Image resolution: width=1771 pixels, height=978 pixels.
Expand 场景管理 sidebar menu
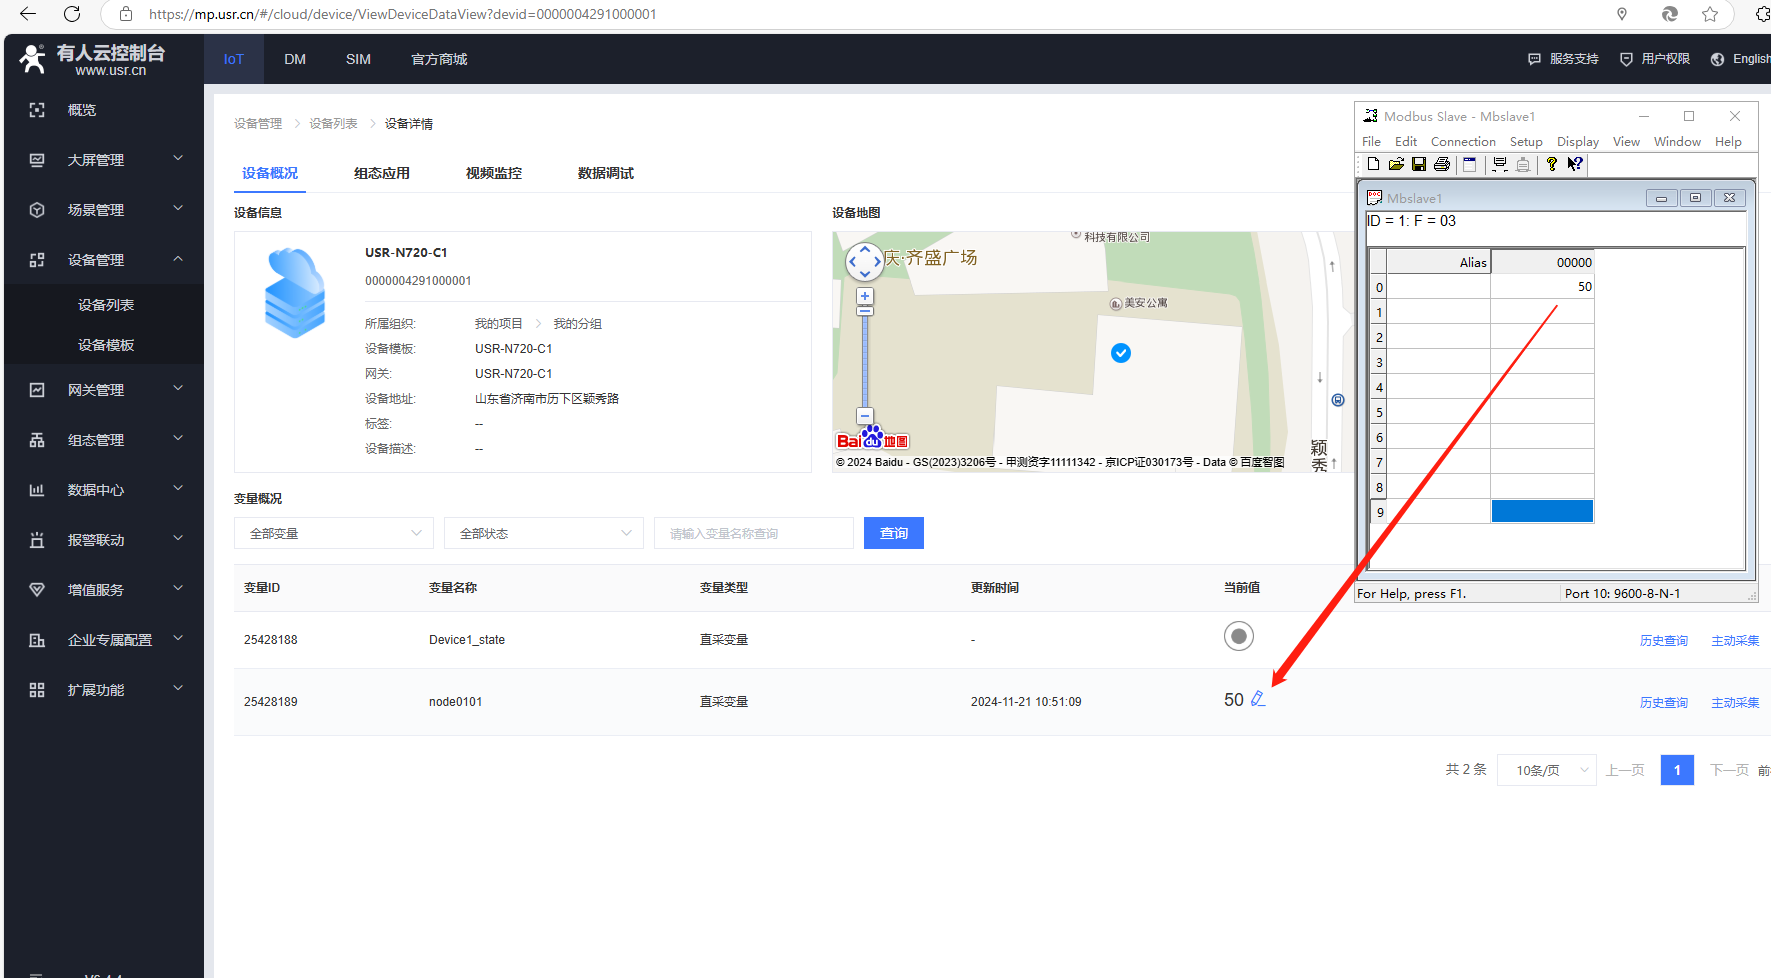tap(104, 210)
